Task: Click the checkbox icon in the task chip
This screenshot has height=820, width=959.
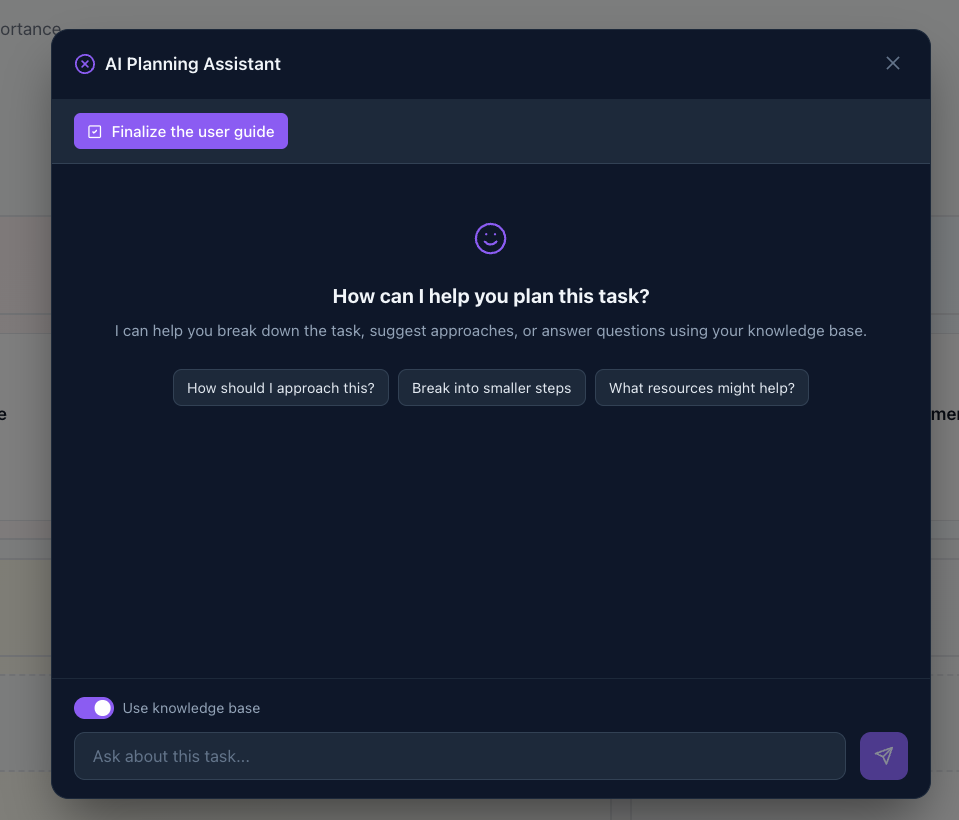Action: pos(95,132)
